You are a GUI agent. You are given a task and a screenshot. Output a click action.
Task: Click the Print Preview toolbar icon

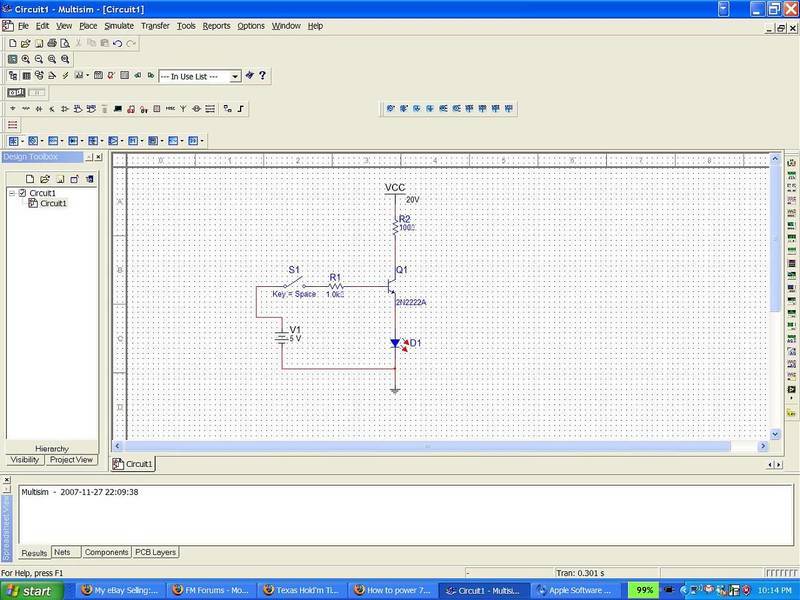64,44
